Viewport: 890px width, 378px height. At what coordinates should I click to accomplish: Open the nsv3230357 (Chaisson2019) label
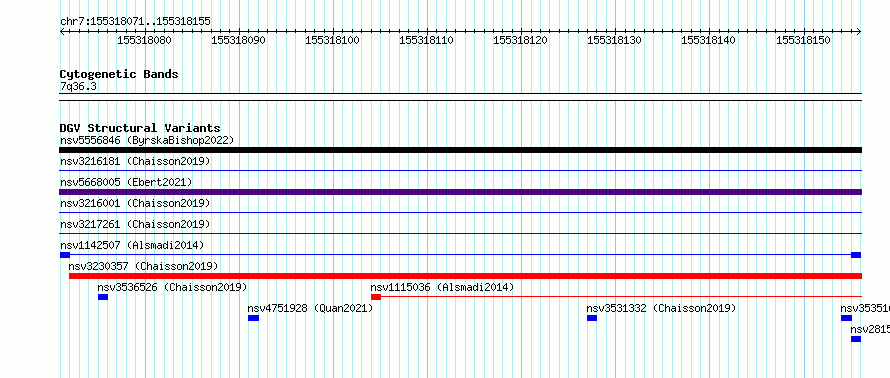point(143,266)
